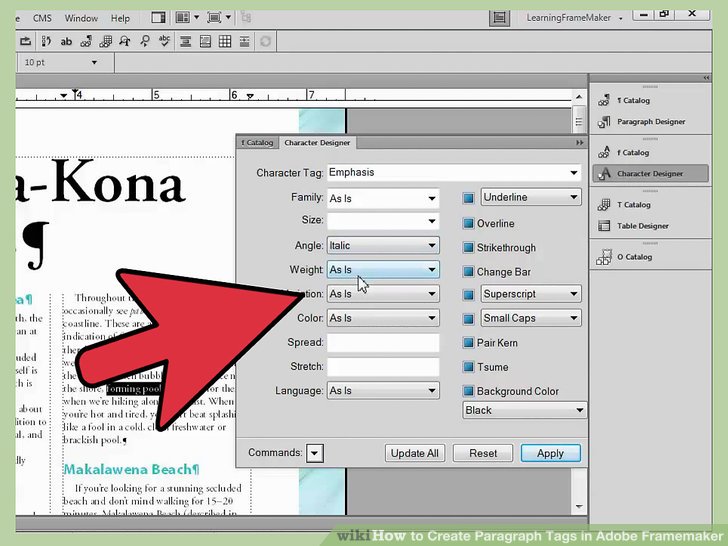
Task: Toggle the Pair Kern checkbox
Action: pos(468,343)
